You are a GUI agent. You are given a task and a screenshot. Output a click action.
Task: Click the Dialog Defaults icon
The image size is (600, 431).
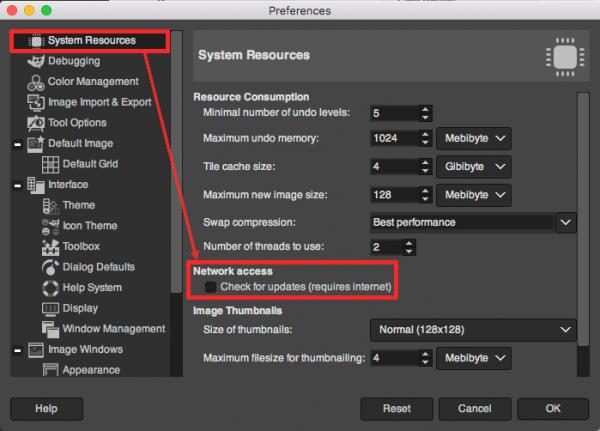point(51,267)
